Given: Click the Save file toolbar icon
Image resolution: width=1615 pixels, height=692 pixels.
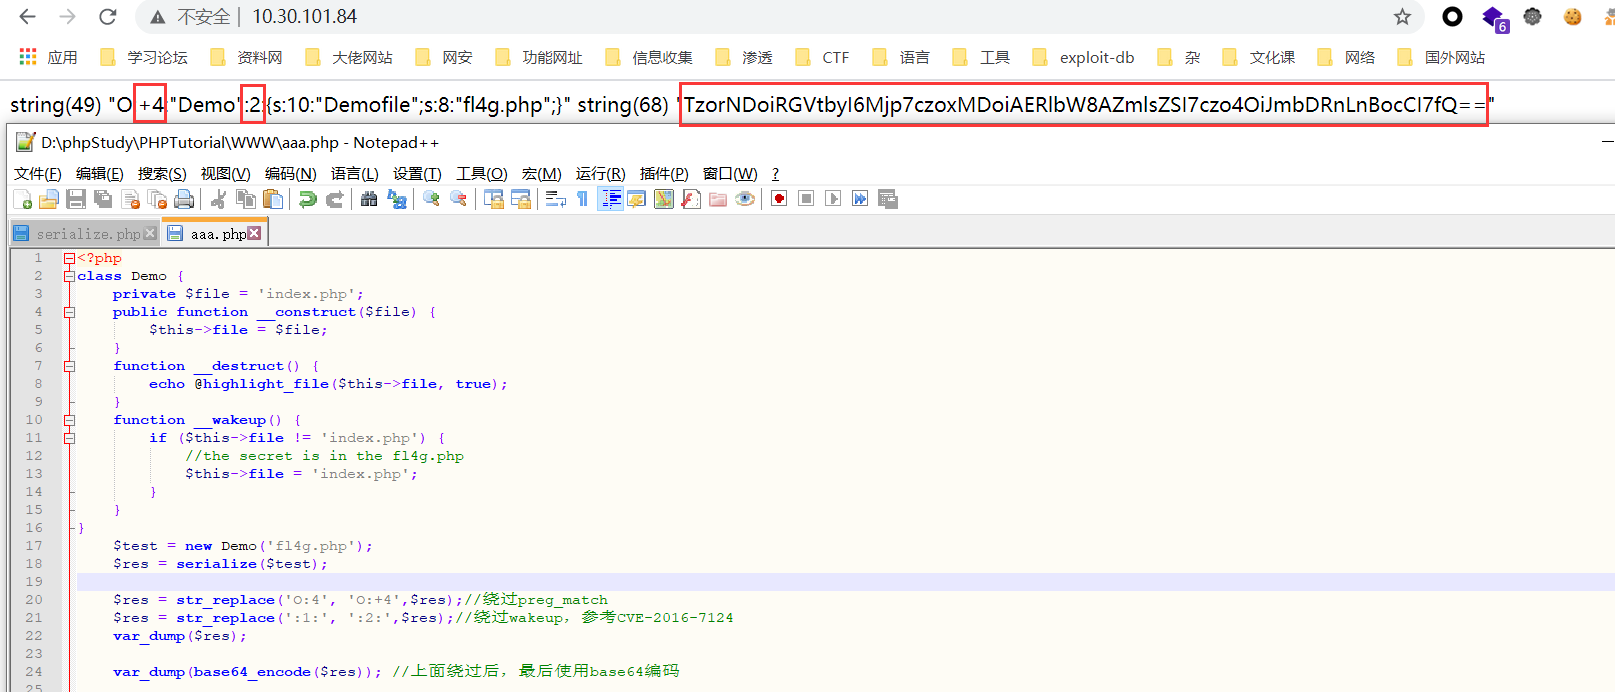Looking at the screenshot, I should pos(76,199).
